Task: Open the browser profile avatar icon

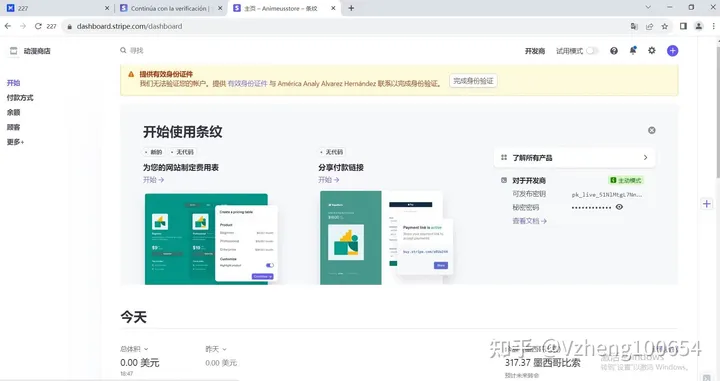Action: click(698, 26)
